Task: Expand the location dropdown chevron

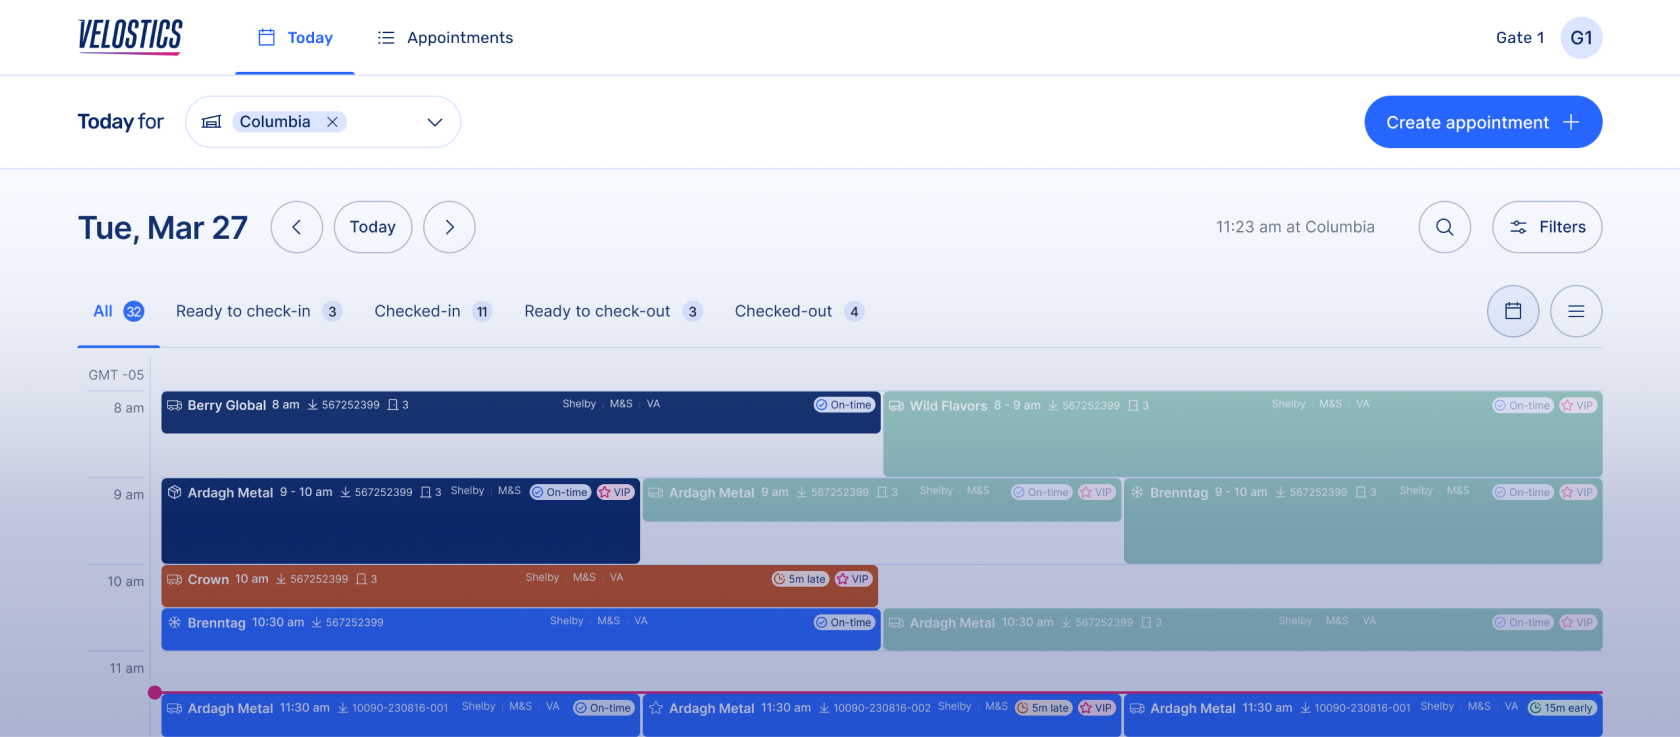Action: pyautogui.click(x=435, y=122)
